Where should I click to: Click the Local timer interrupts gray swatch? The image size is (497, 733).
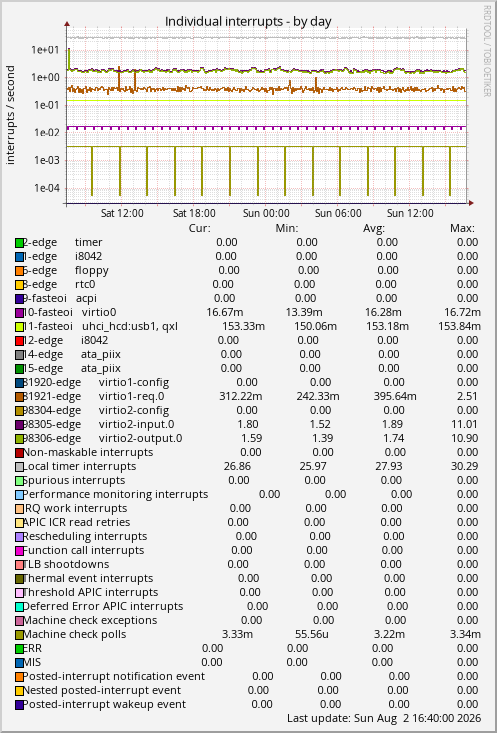pos(19,467)
